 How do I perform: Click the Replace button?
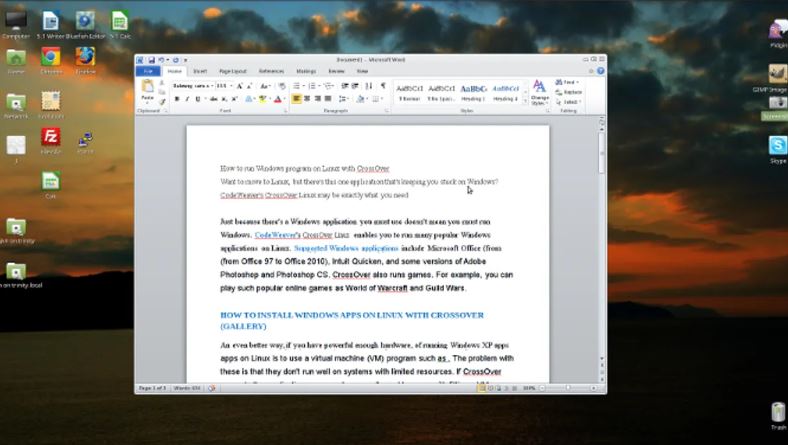569,92
